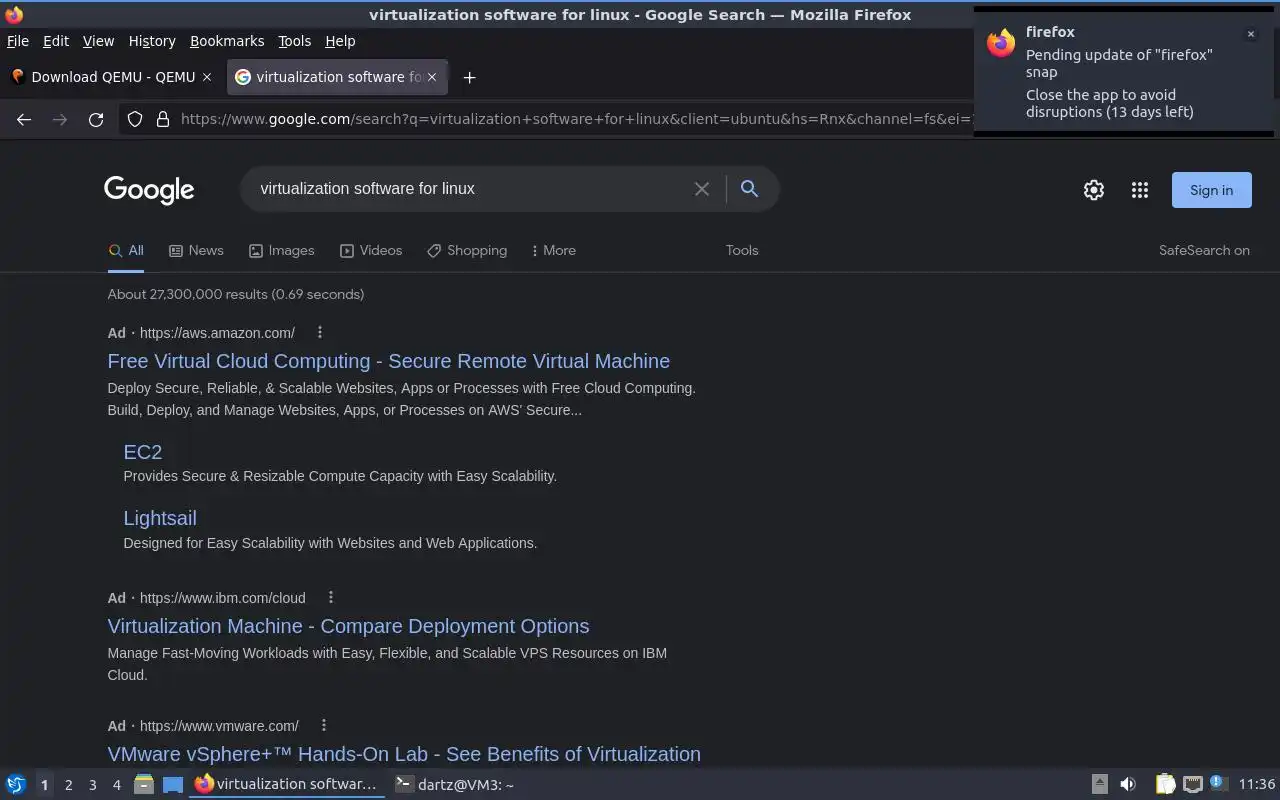Click the browser URL address bar

(x=575, y=119)
